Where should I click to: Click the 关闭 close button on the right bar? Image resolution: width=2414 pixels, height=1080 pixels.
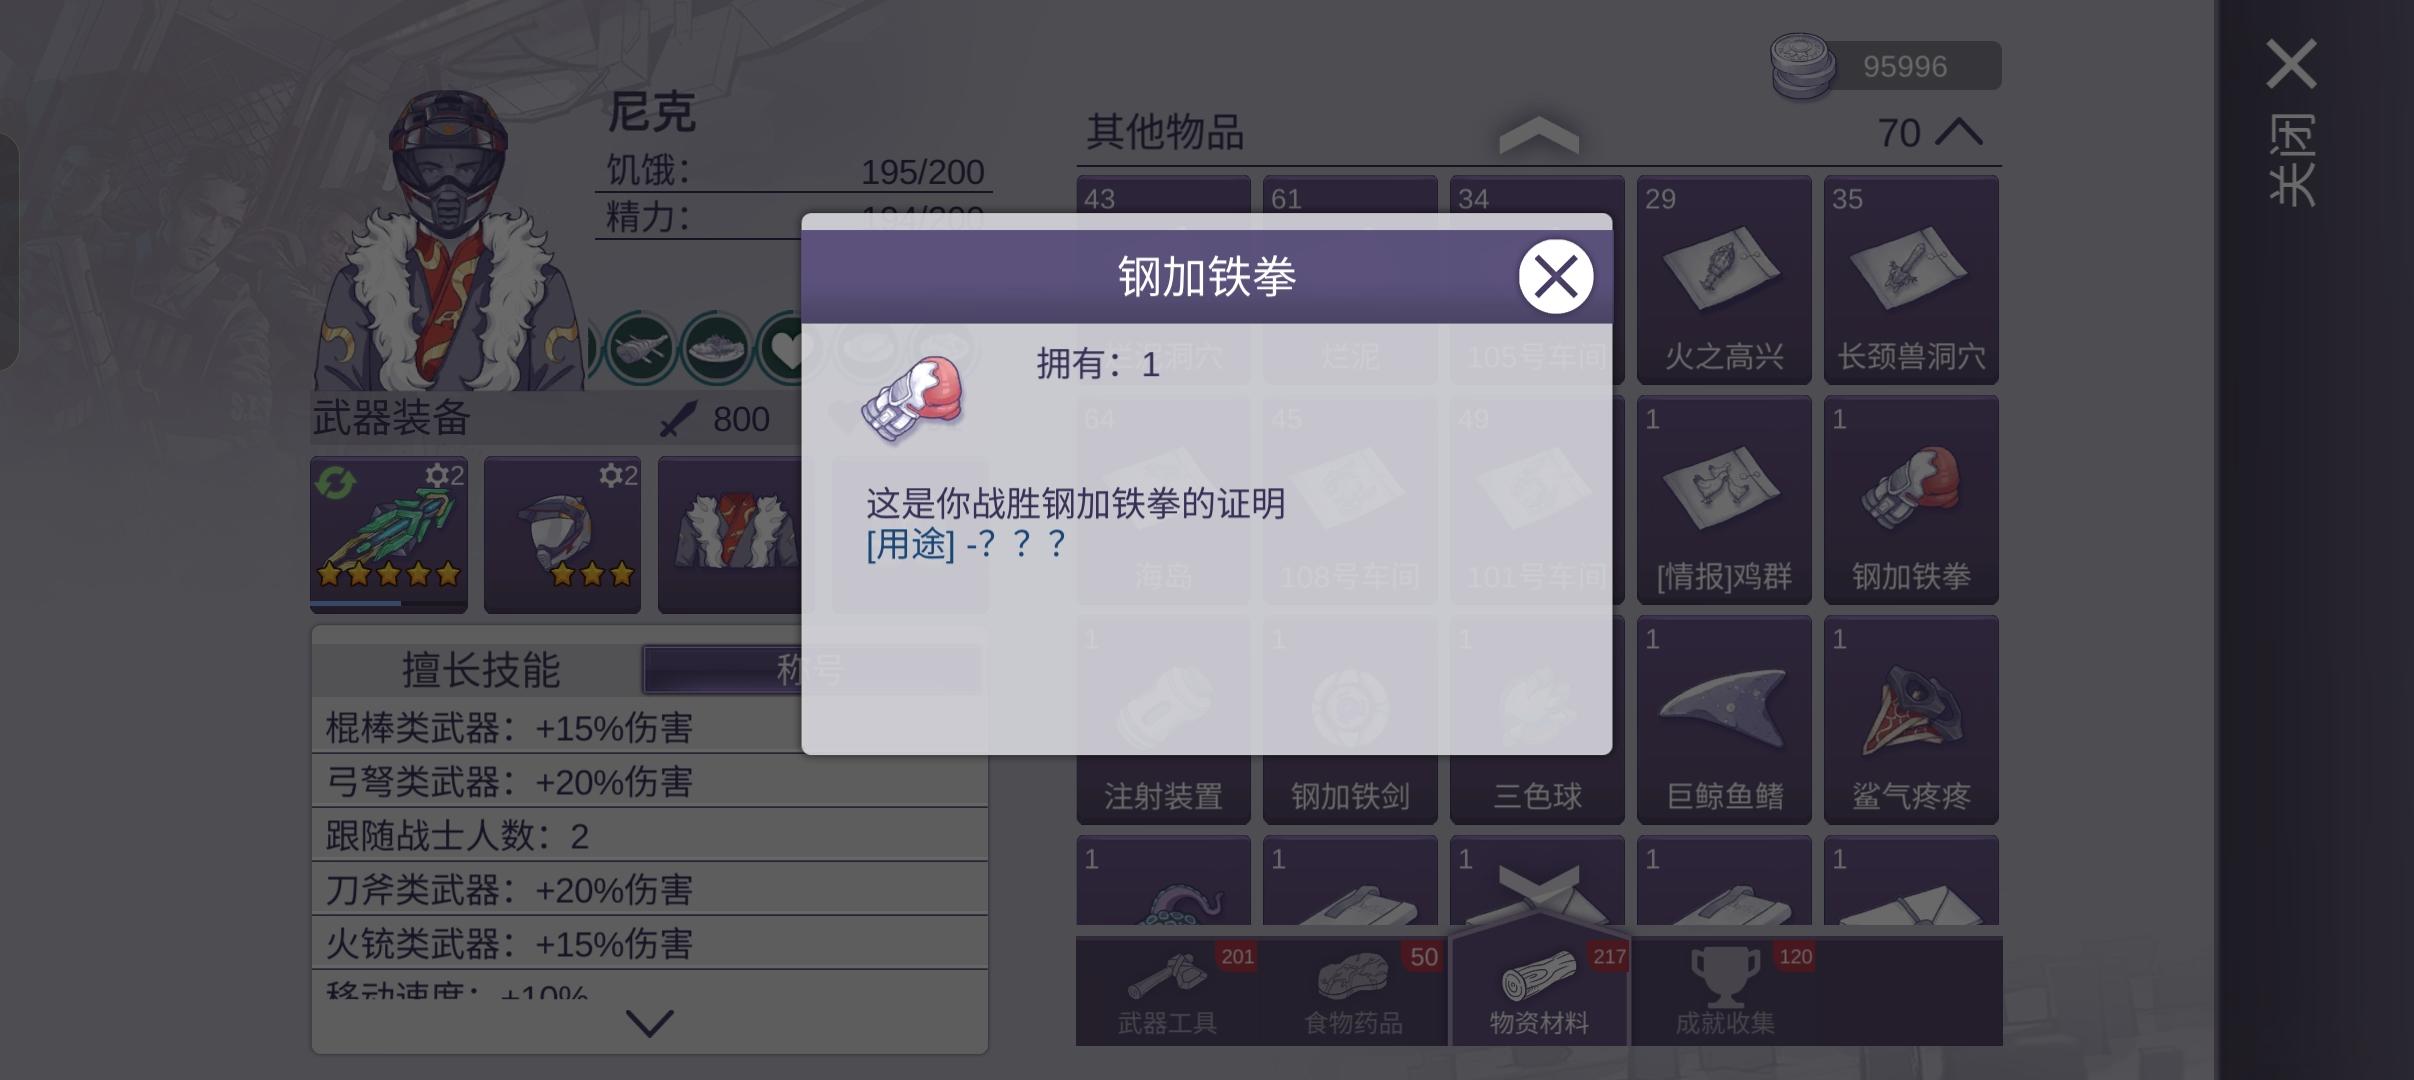coord(2291,122)
